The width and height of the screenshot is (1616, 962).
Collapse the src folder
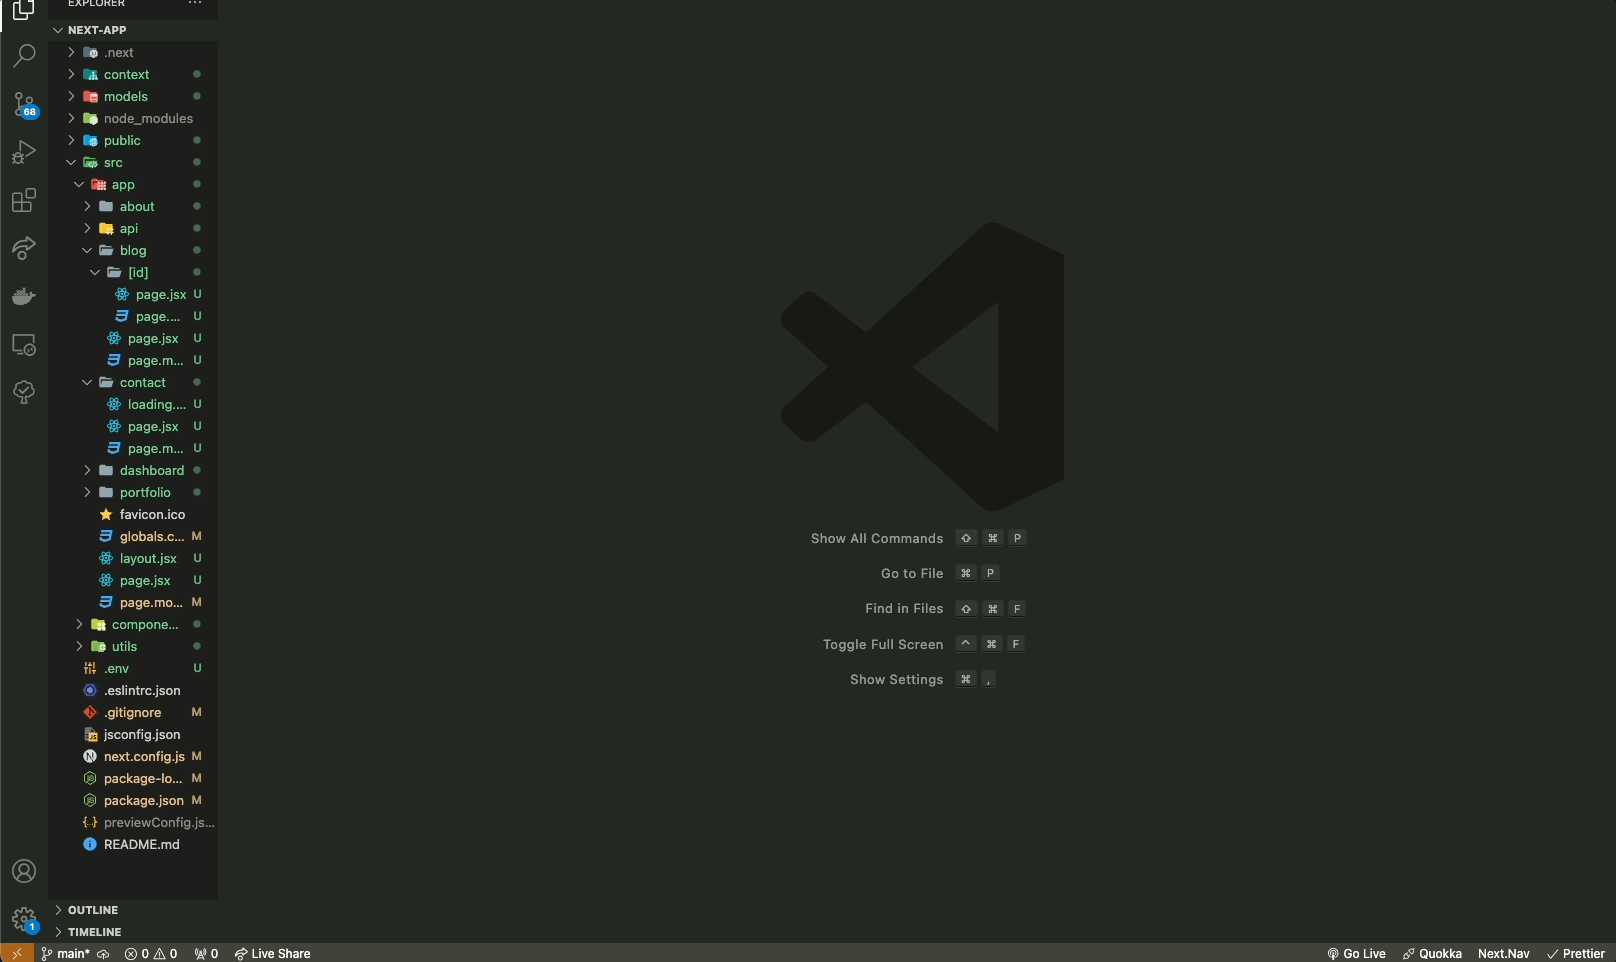click(x=133, y=162)
